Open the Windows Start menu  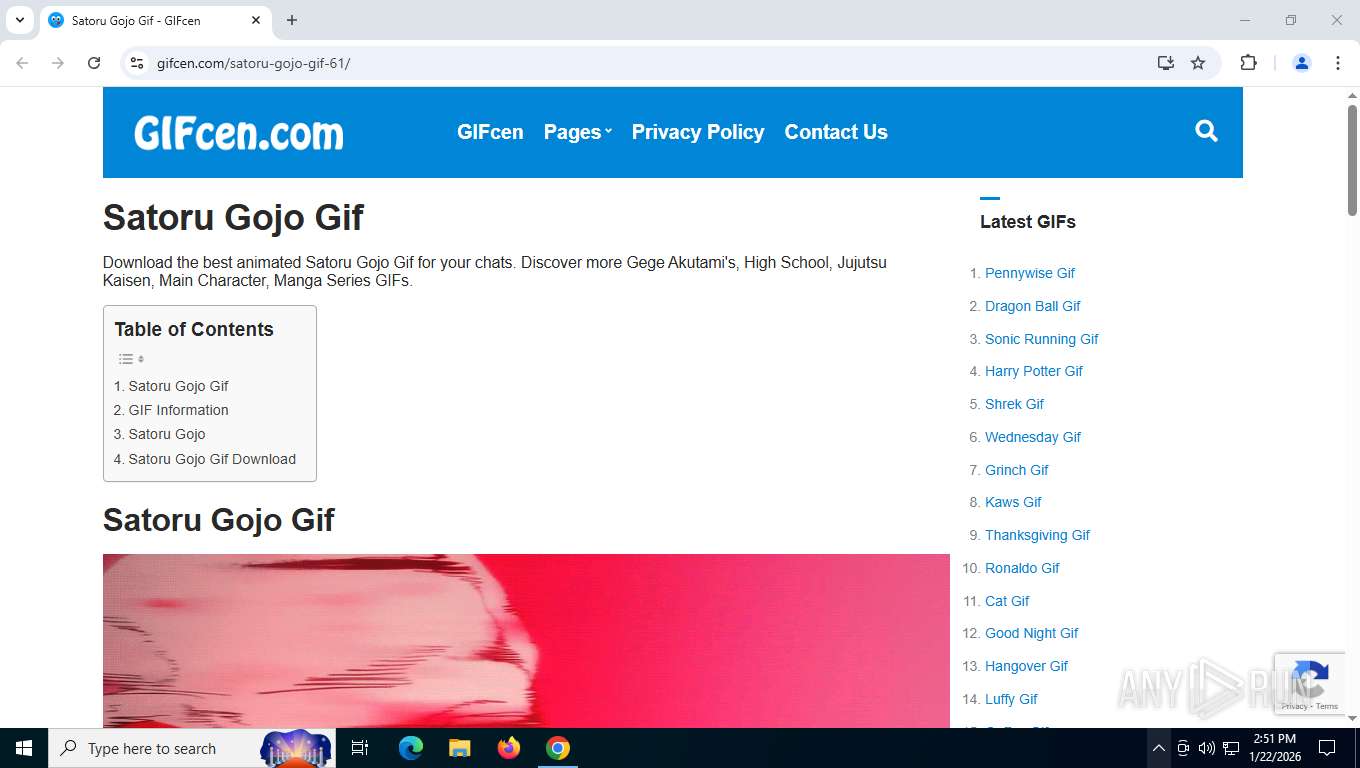pyautogui.click(x=24, y=748)
